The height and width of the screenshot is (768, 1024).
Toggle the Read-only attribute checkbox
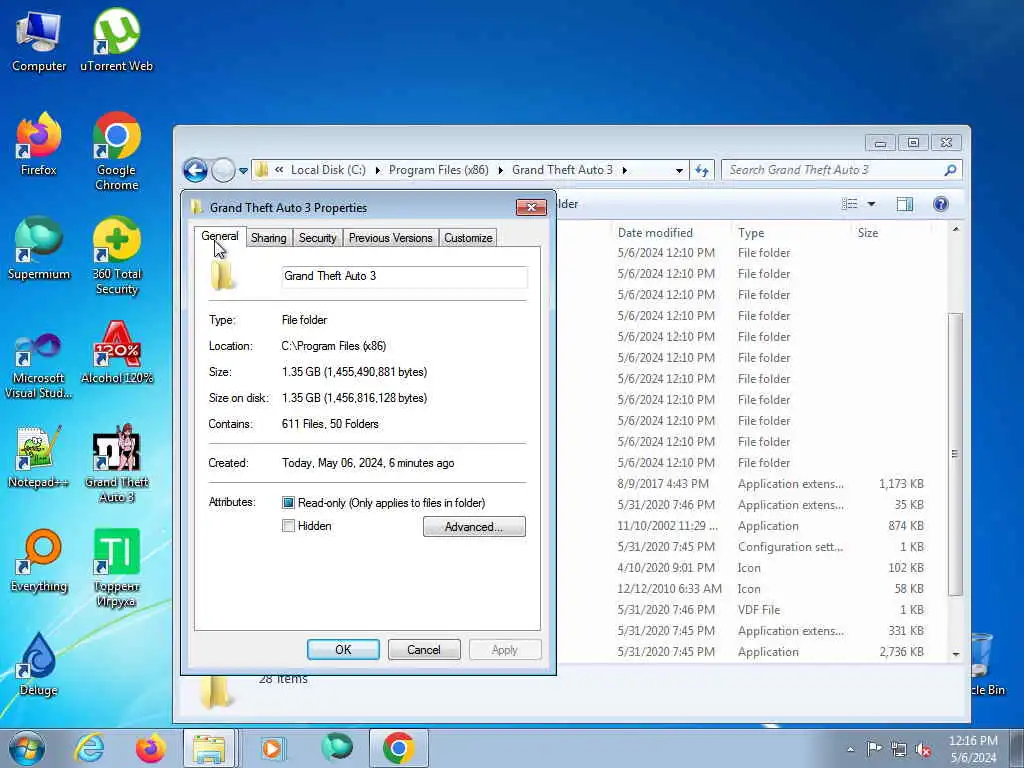coord(288,503)
